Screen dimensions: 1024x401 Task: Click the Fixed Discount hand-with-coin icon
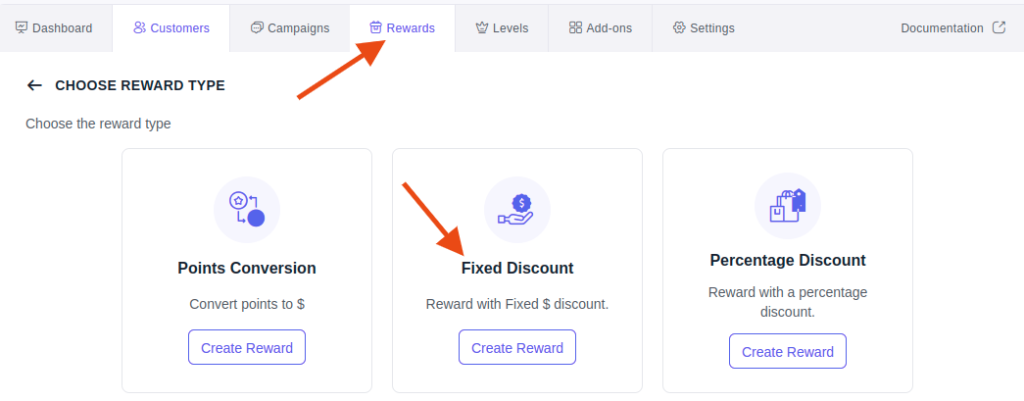(517, 210)
